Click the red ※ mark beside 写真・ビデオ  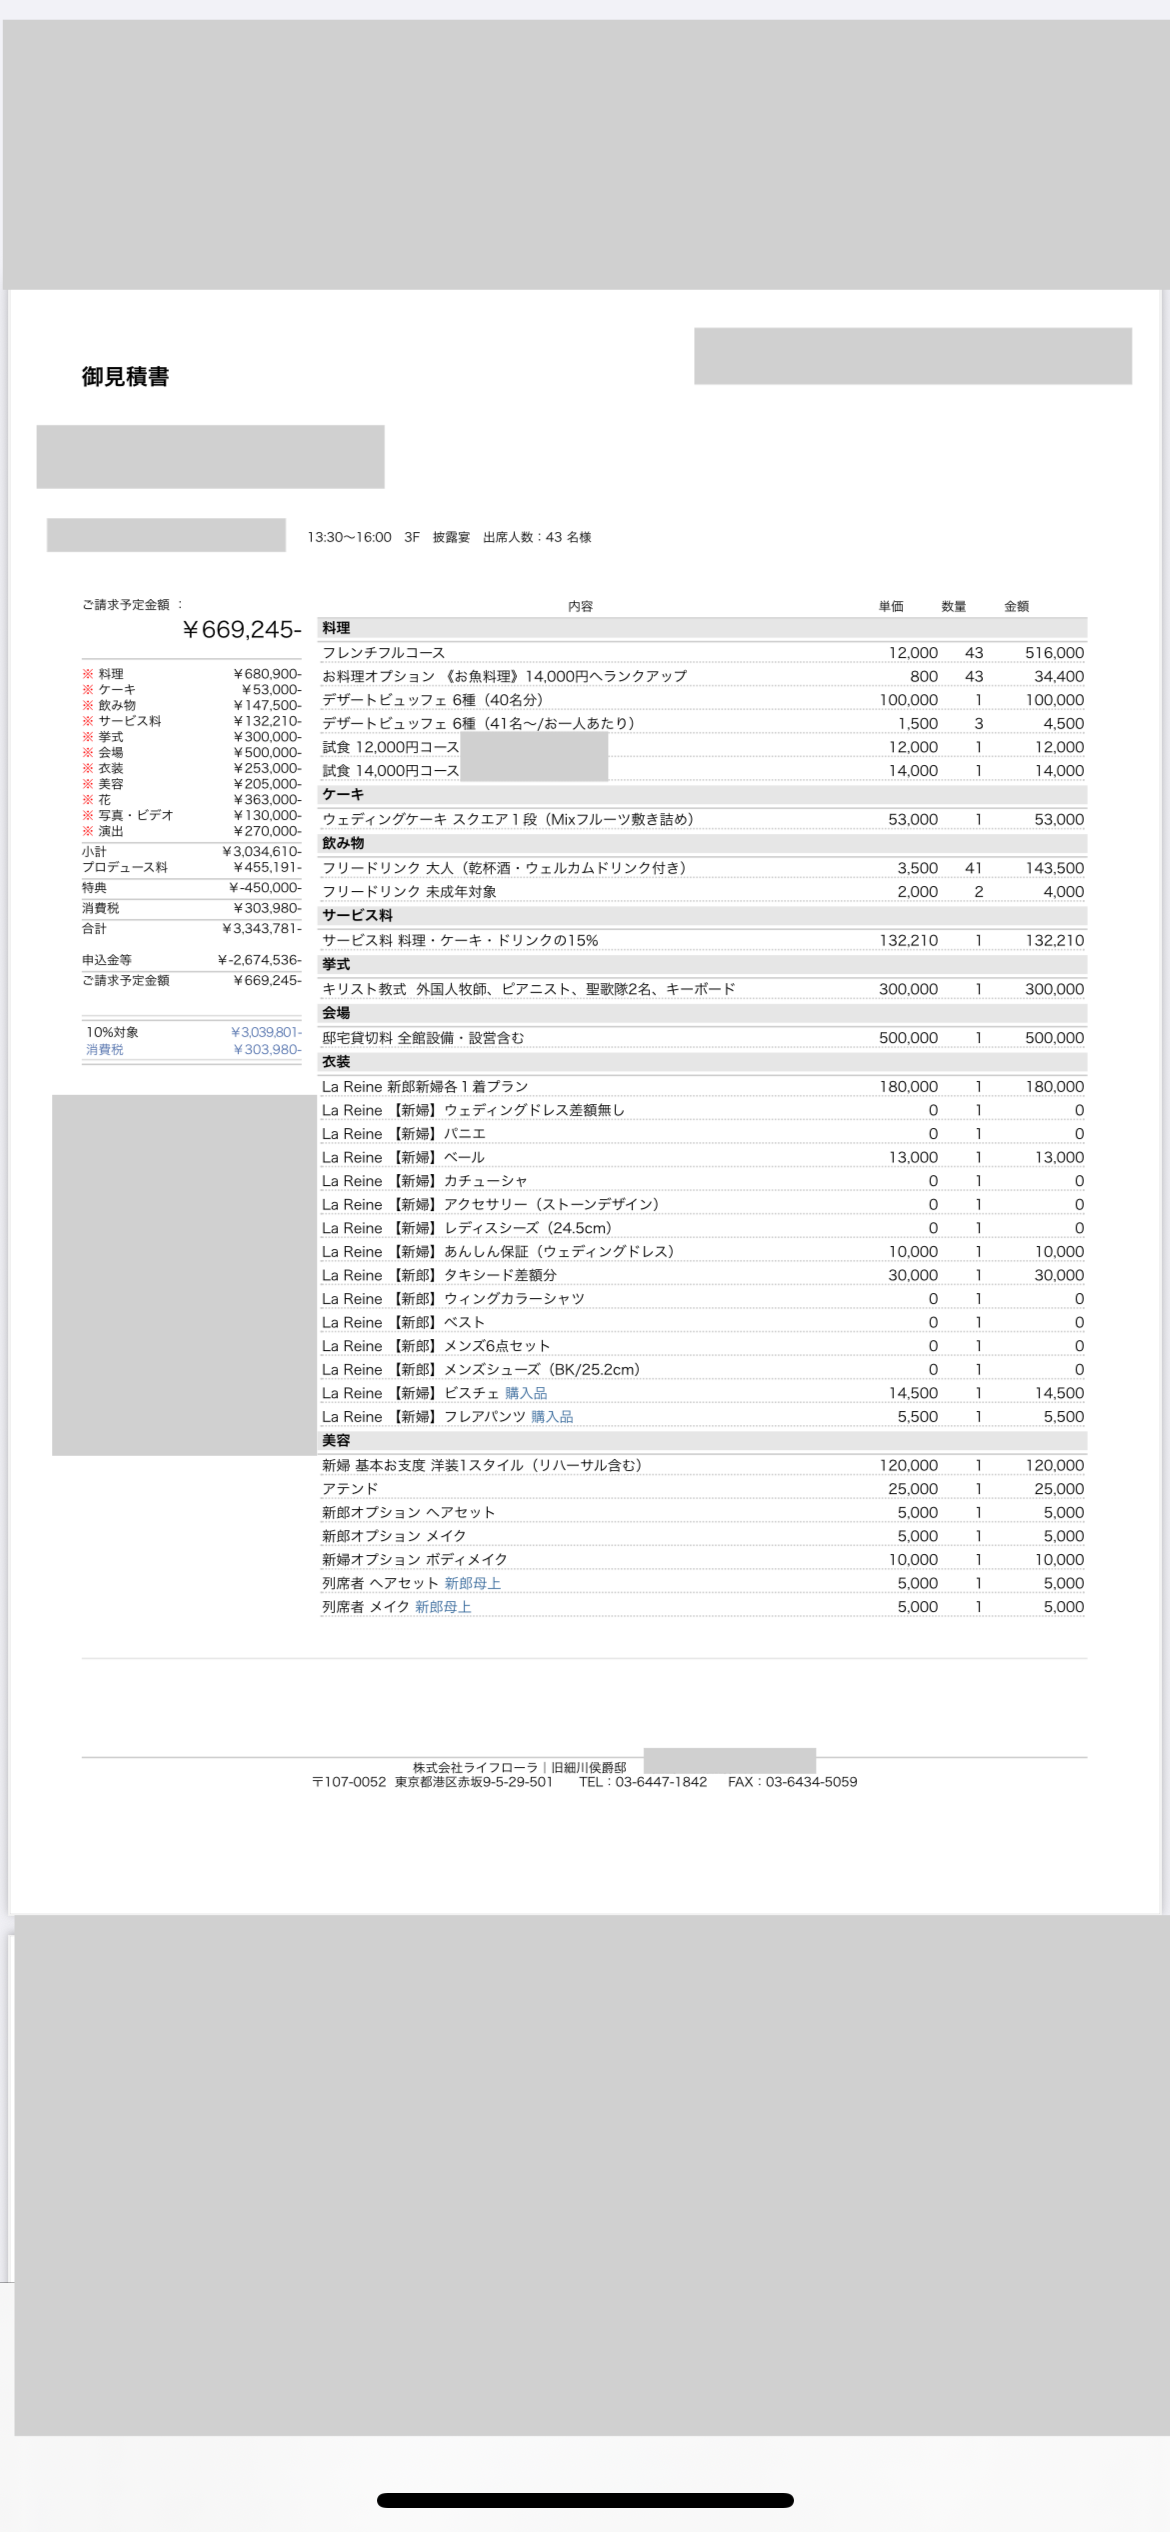pos(88,815)
